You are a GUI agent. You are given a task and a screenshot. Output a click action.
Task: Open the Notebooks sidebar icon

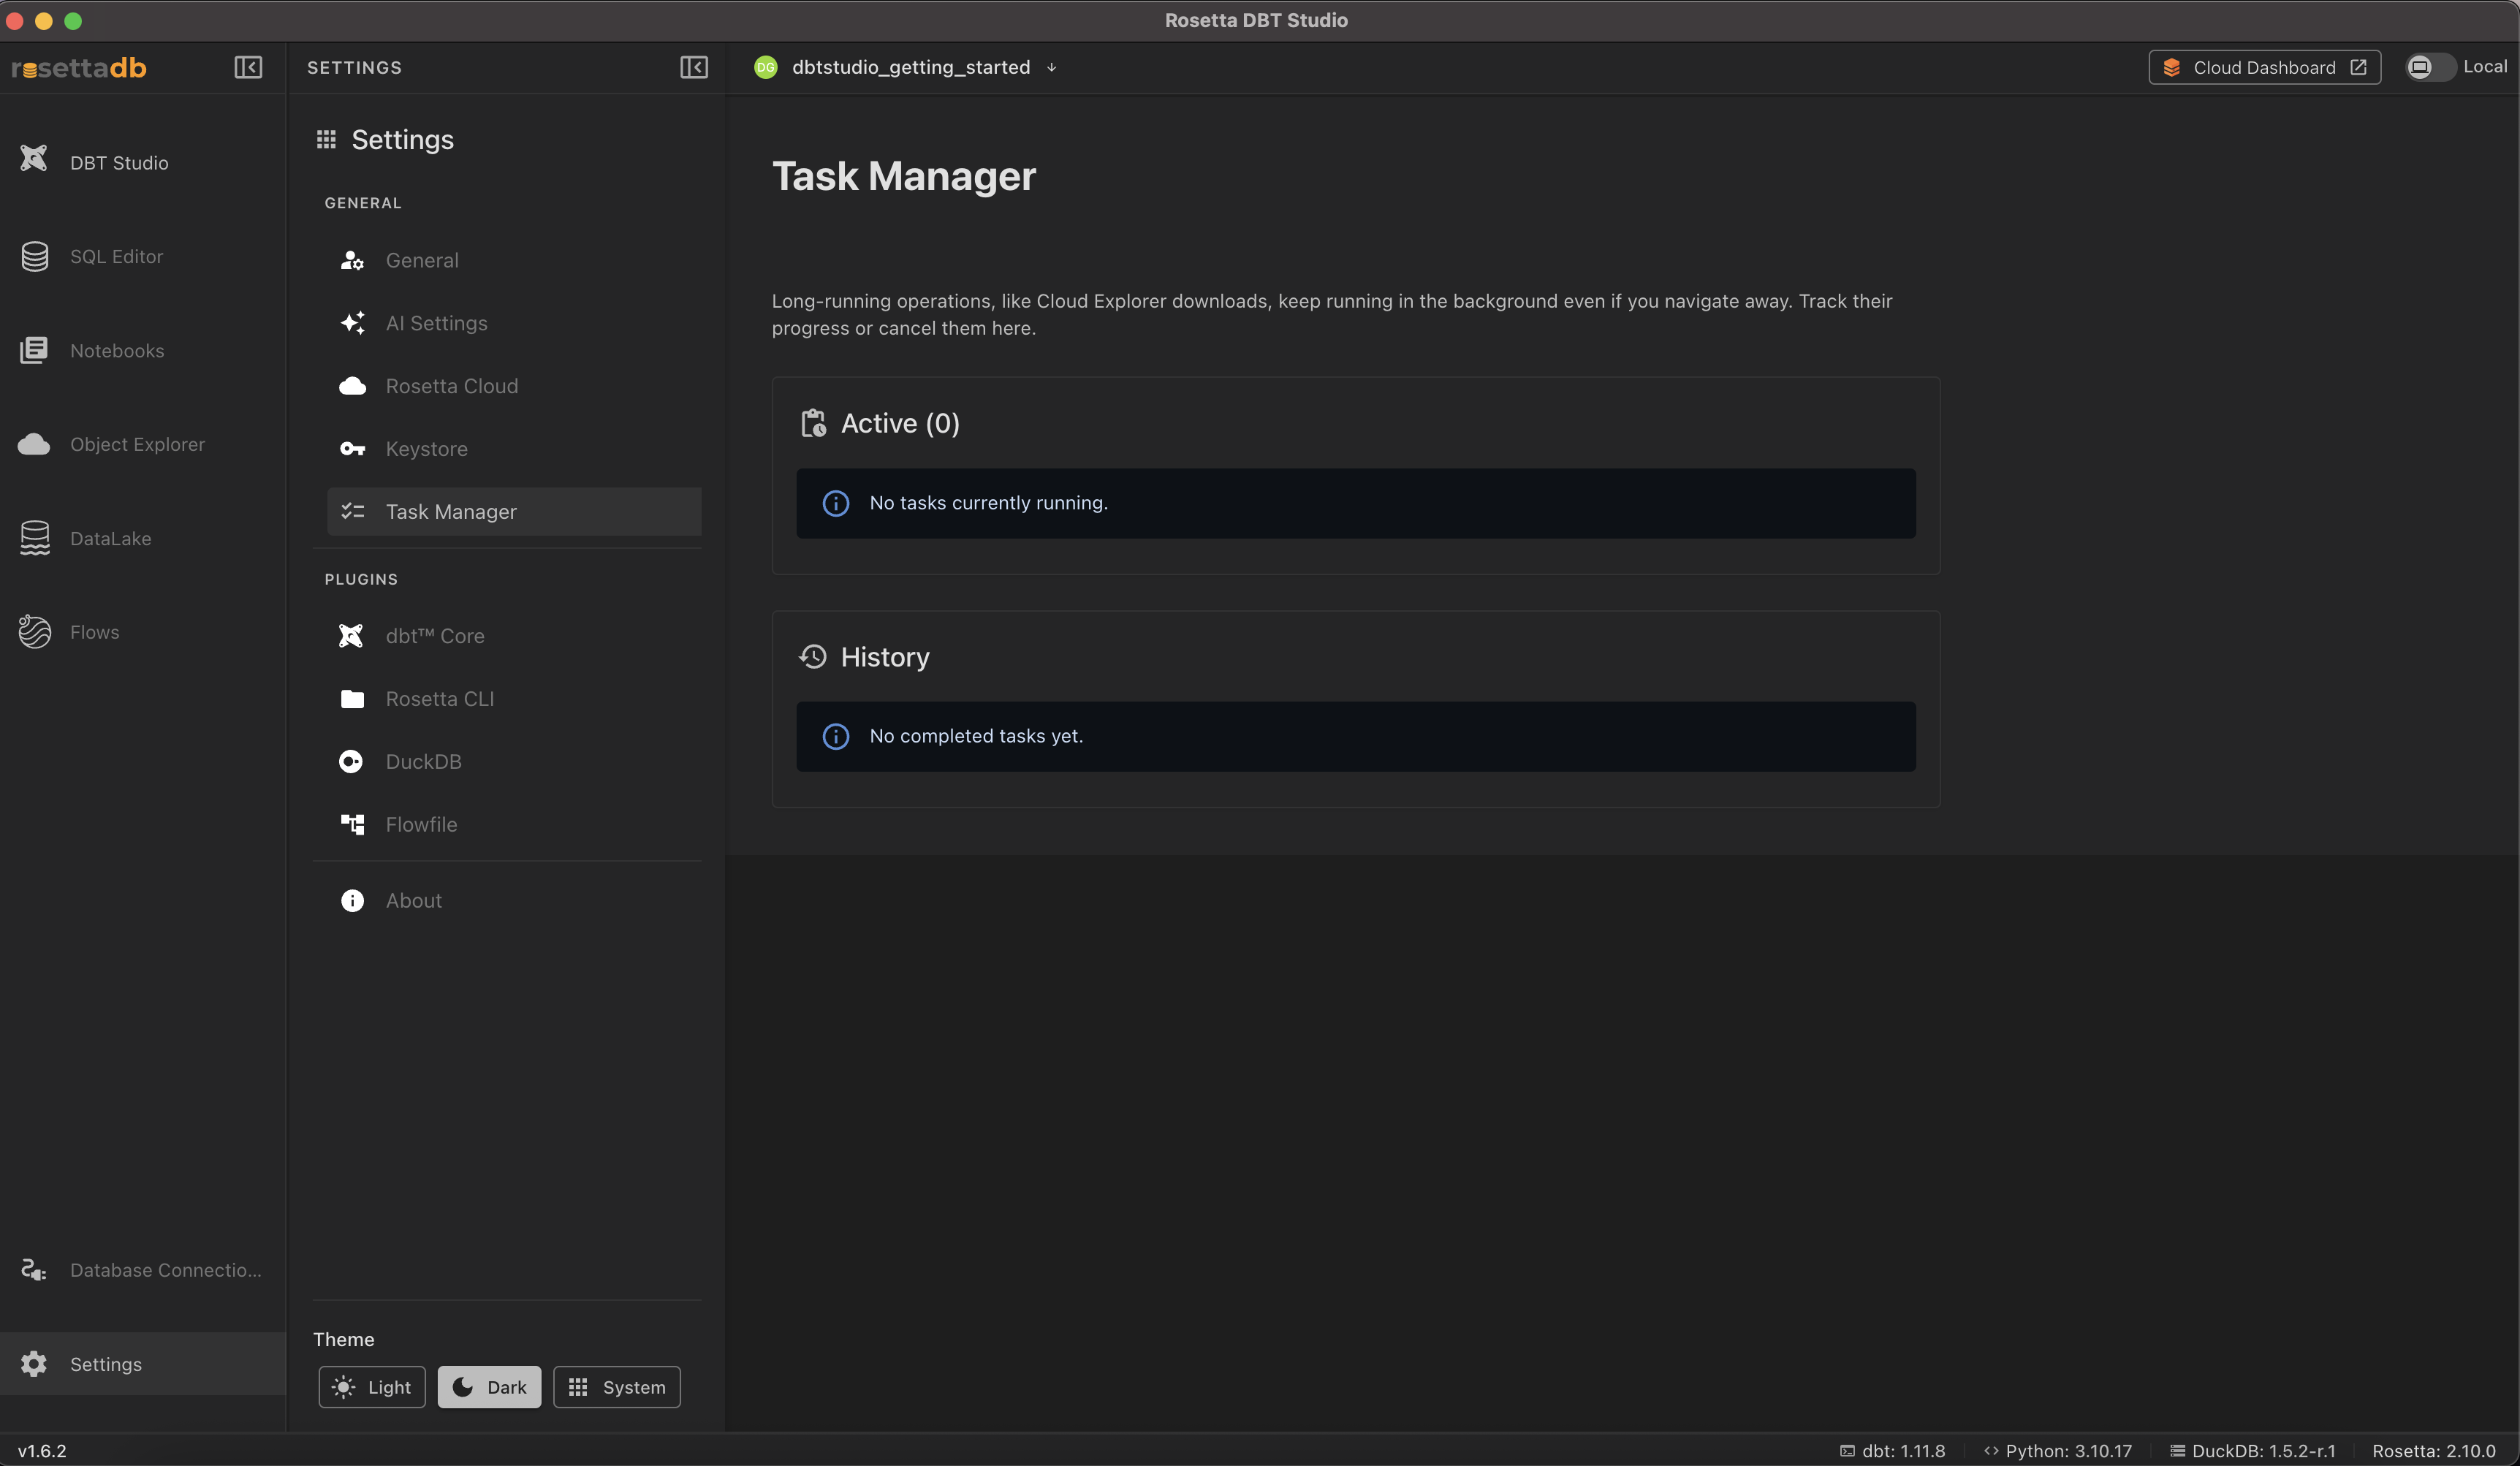[x=35, y=350]
